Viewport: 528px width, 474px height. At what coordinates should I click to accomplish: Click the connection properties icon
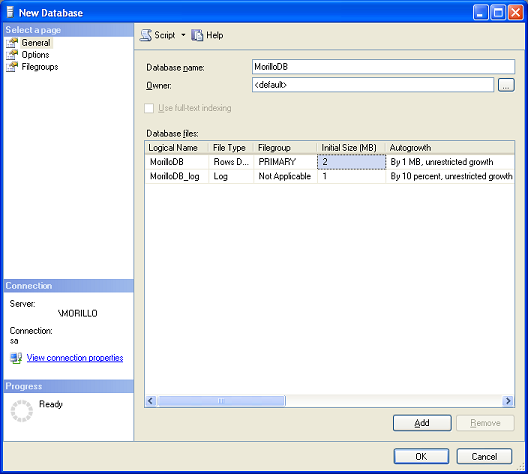[16, 358]
